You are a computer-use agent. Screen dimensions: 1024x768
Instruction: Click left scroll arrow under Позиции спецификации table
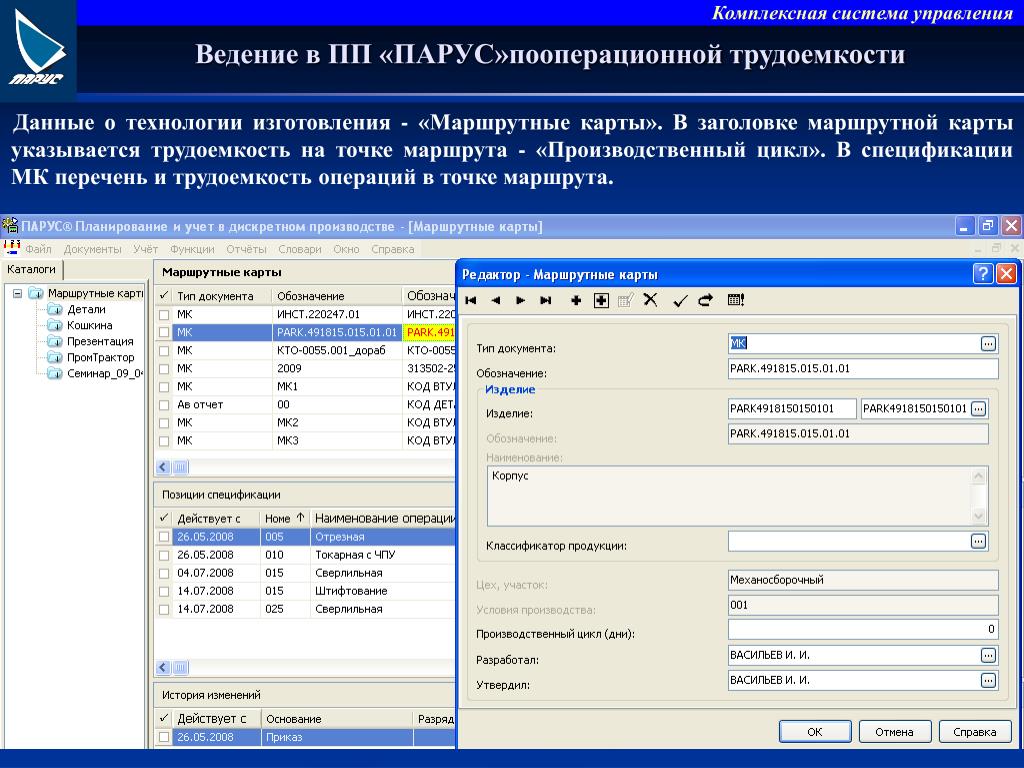tap(163, 667)
